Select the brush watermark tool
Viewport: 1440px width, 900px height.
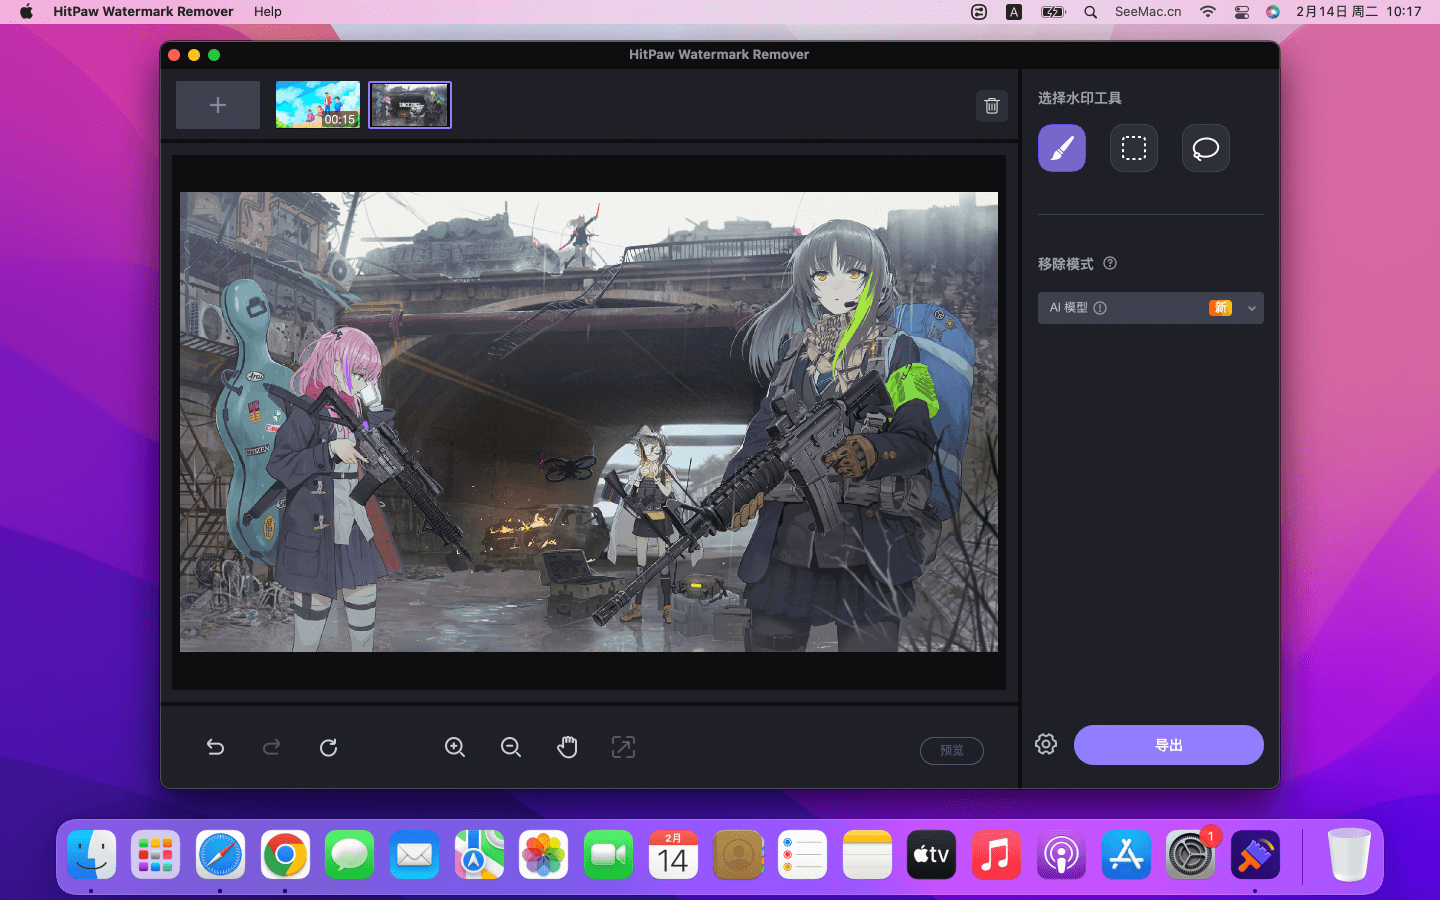[1061, 148]
